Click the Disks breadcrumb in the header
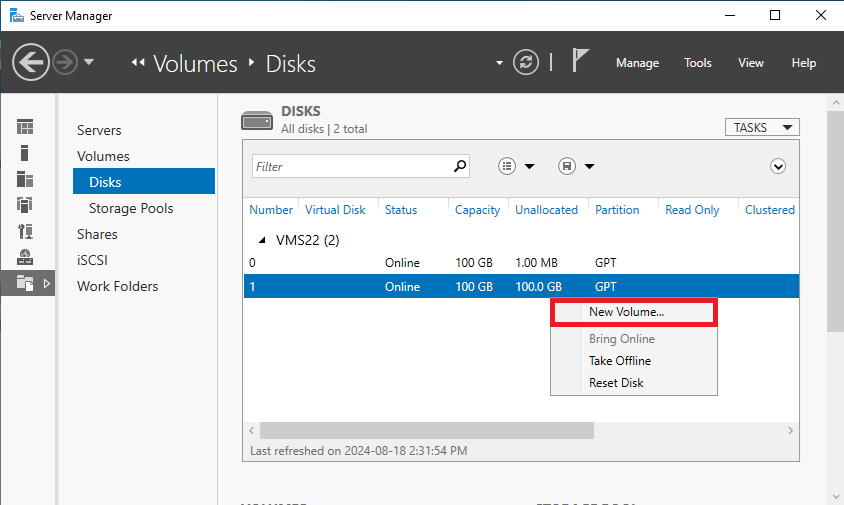The width and height of the screenshot is (844, 505). click(291, 64)
